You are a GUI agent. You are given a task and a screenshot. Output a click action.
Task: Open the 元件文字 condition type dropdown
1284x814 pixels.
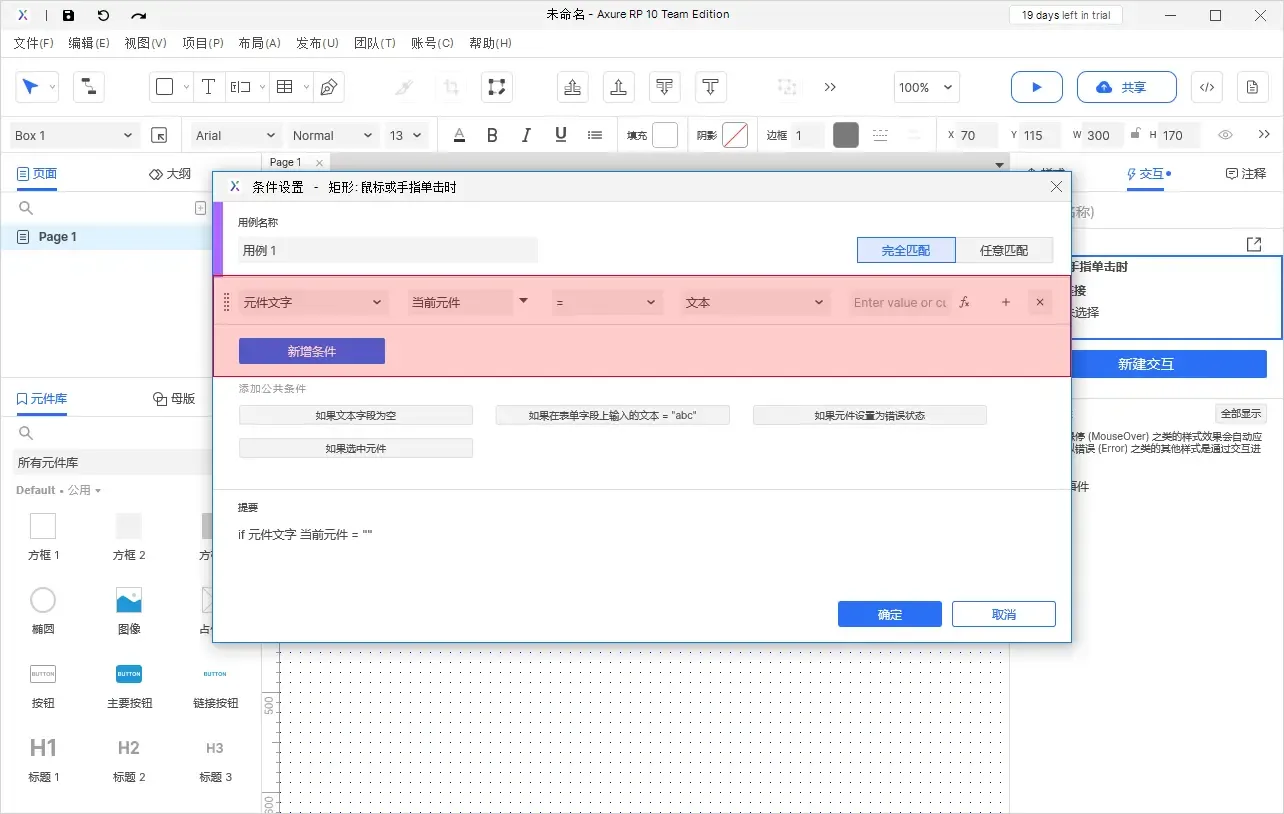click(x=313, y=301)
